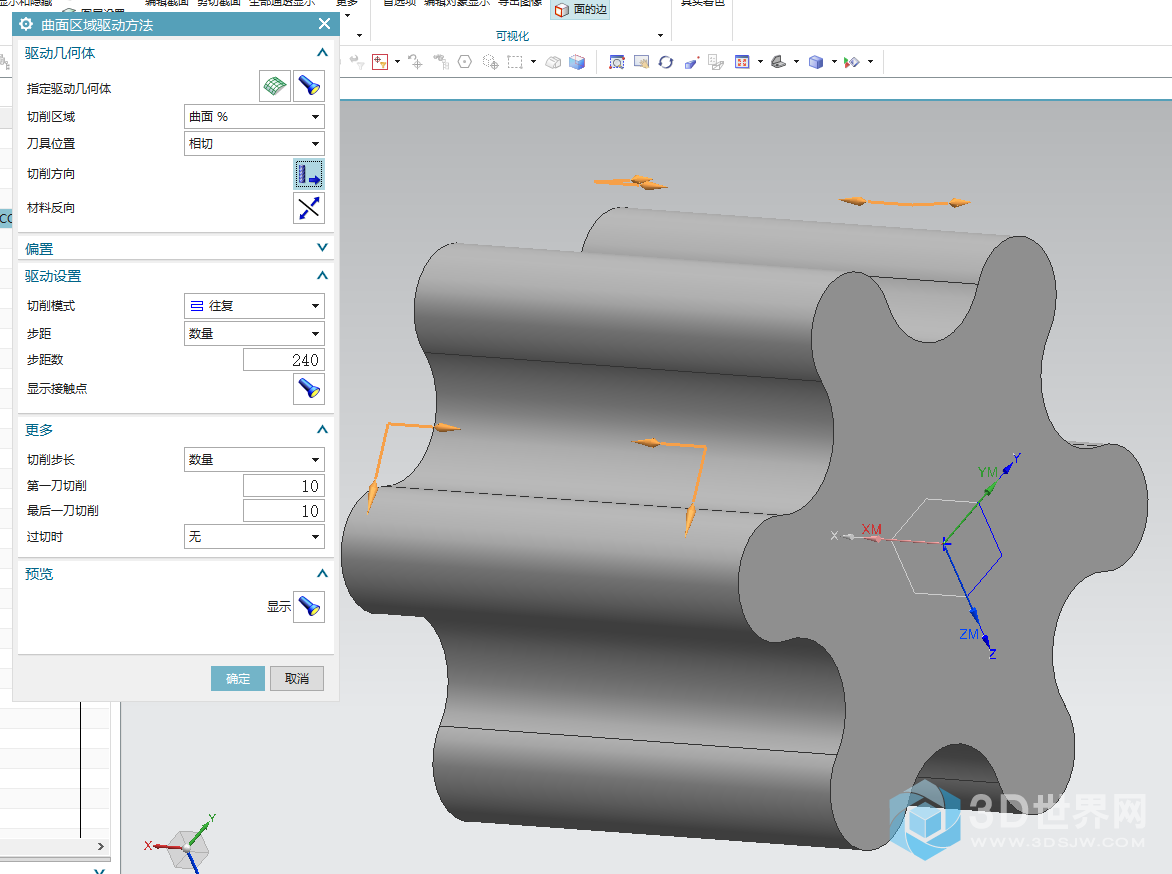
Task: Click the zoom-to-window view icon
Action: pos(617,62)
